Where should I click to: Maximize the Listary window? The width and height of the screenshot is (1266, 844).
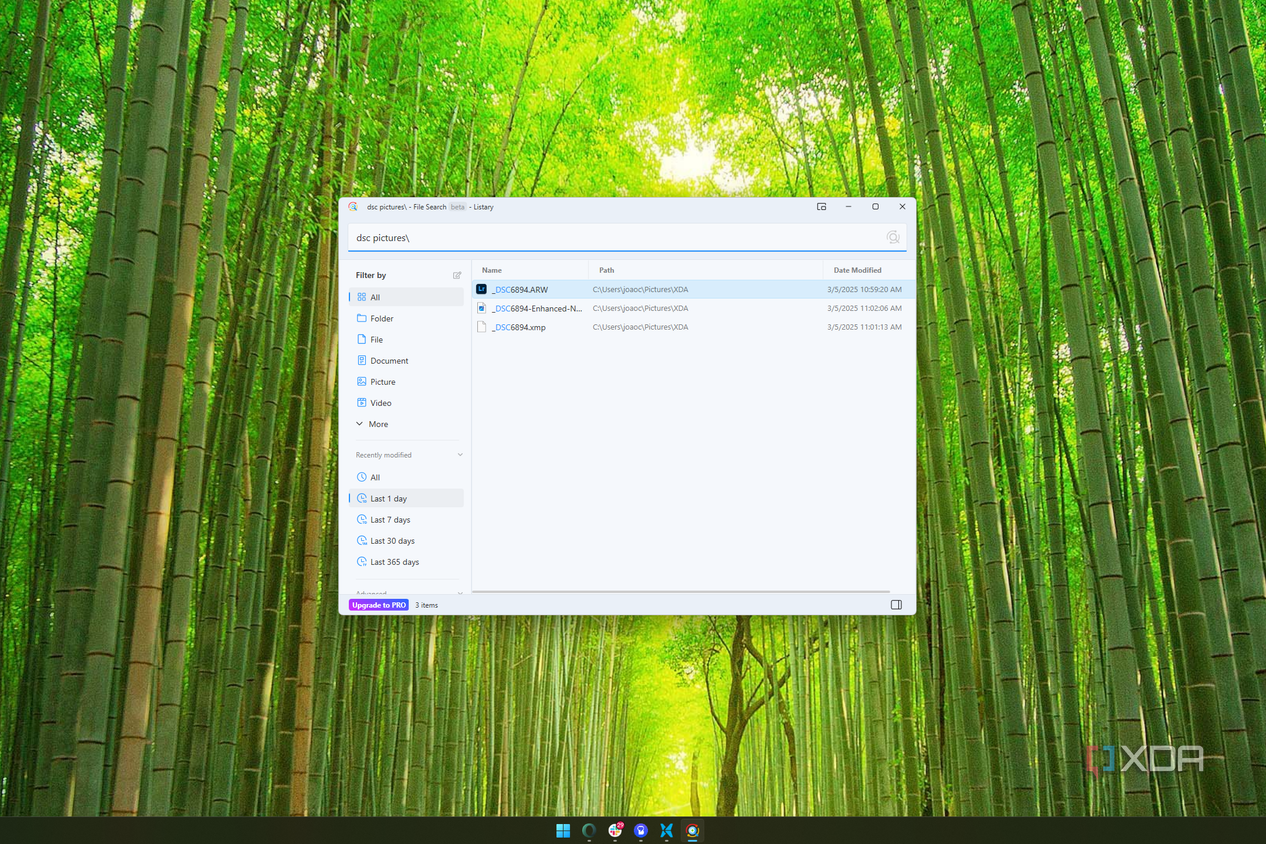click(875, 207)
